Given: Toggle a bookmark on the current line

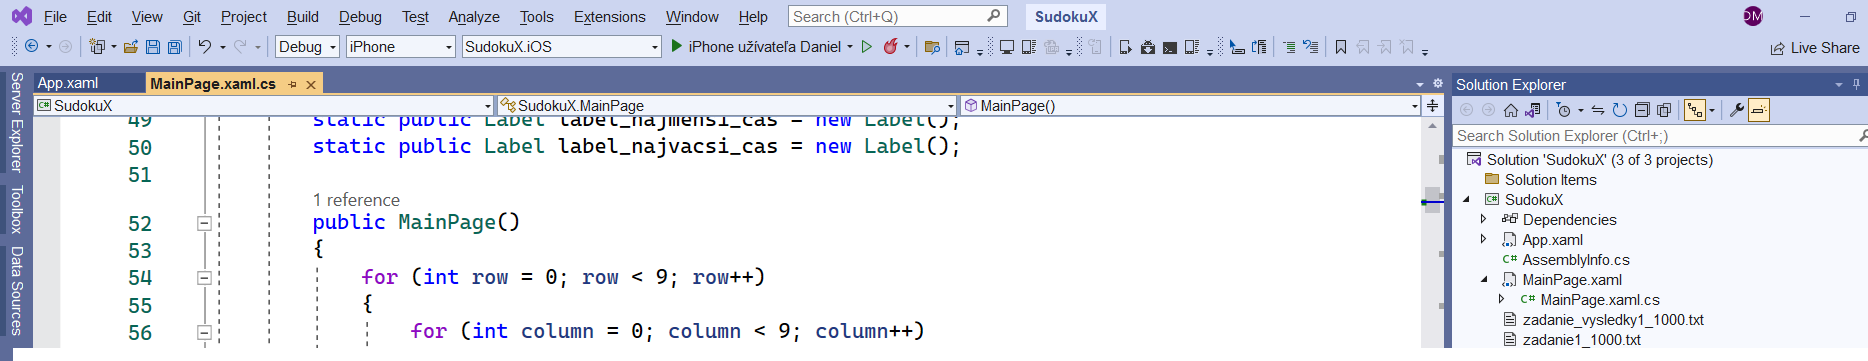Looking at the screenshot, I should click(x=1341, y=46).
